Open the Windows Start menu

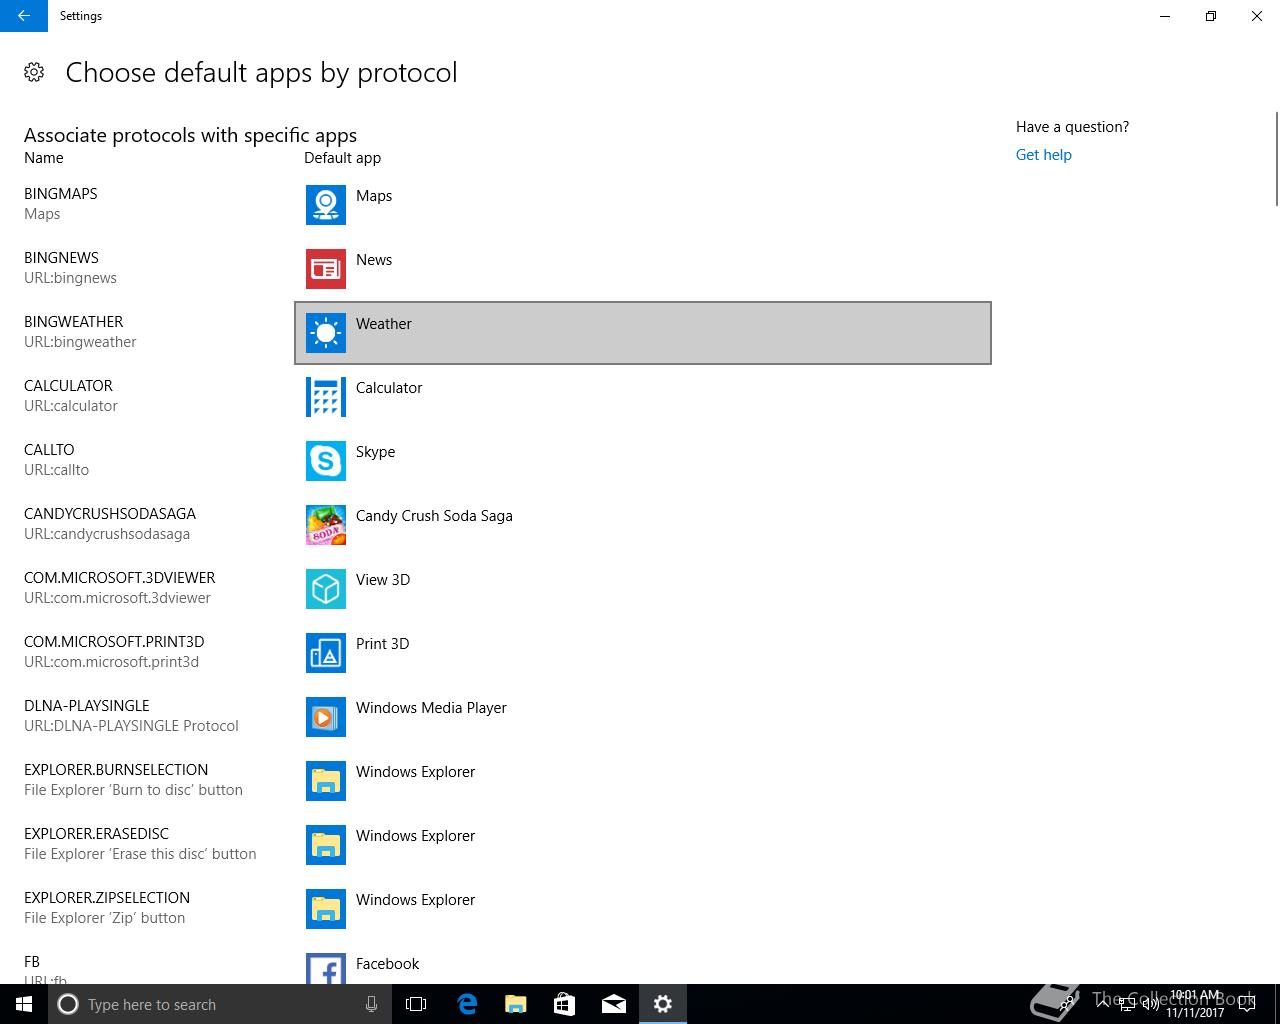(24, 1004)
